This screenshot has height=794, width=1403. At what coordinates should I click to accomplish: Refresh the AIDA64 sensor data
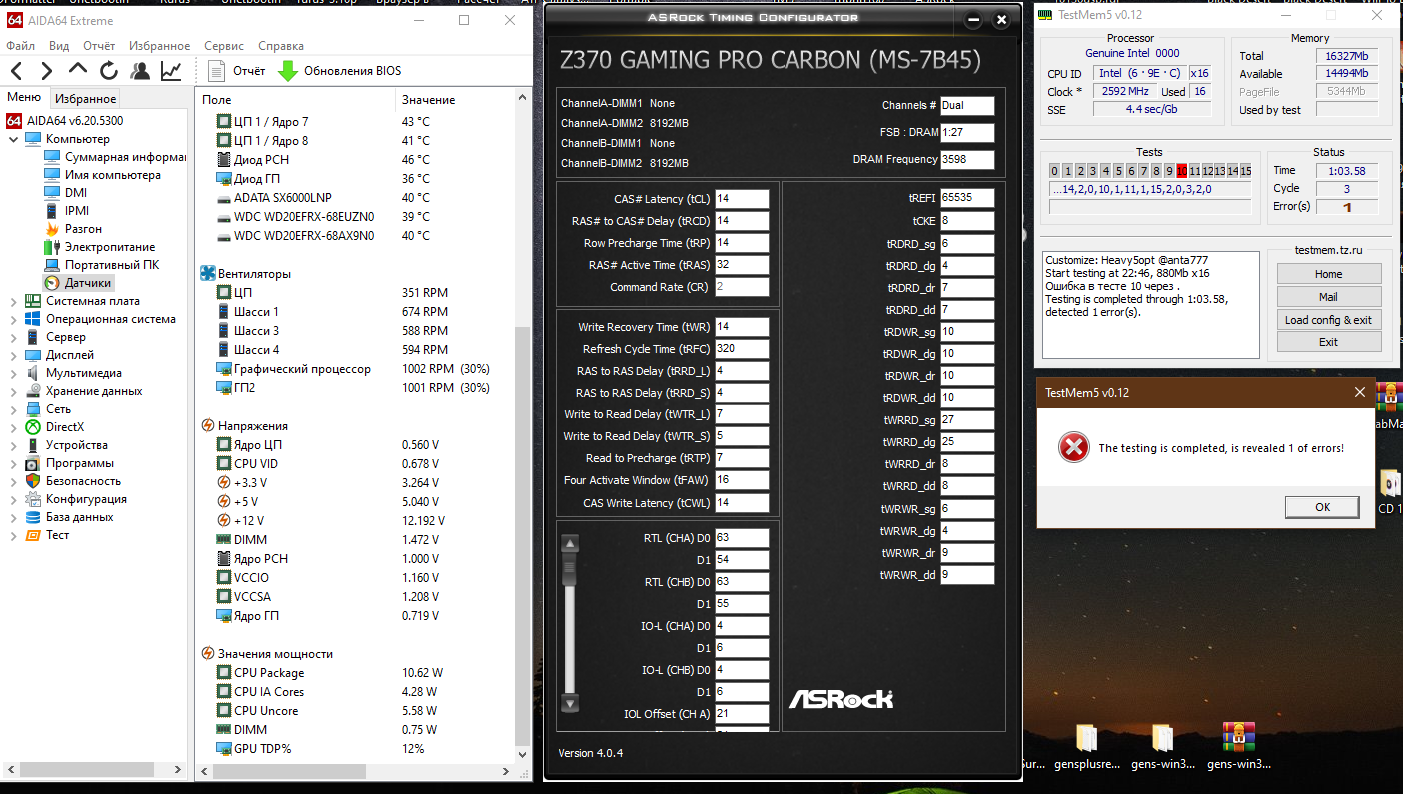click(109, 71)
